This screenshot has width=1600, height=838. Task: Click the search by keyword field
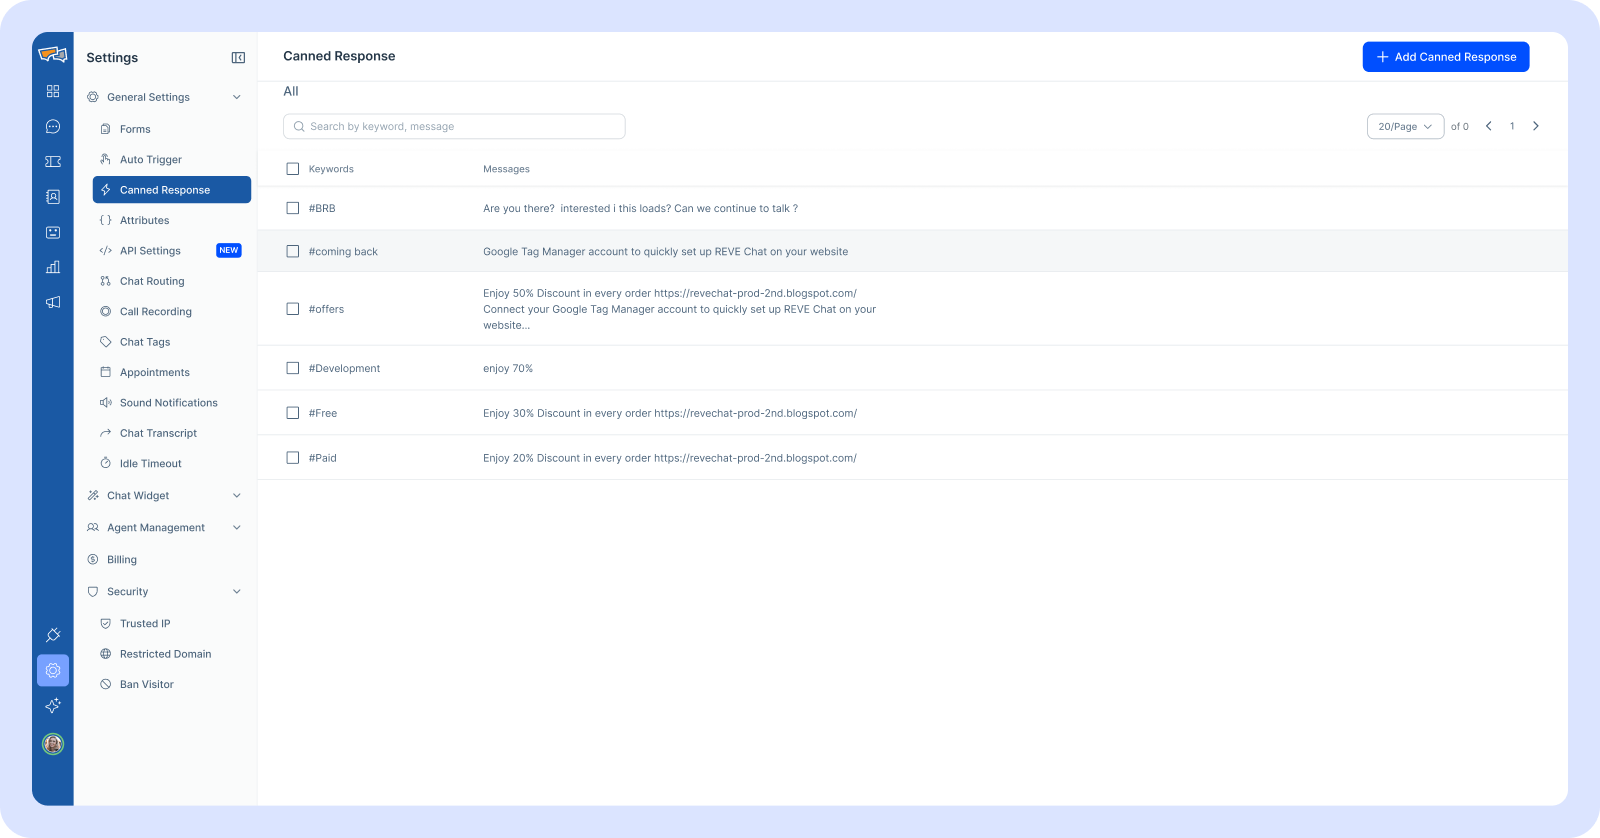pos(455,127)
